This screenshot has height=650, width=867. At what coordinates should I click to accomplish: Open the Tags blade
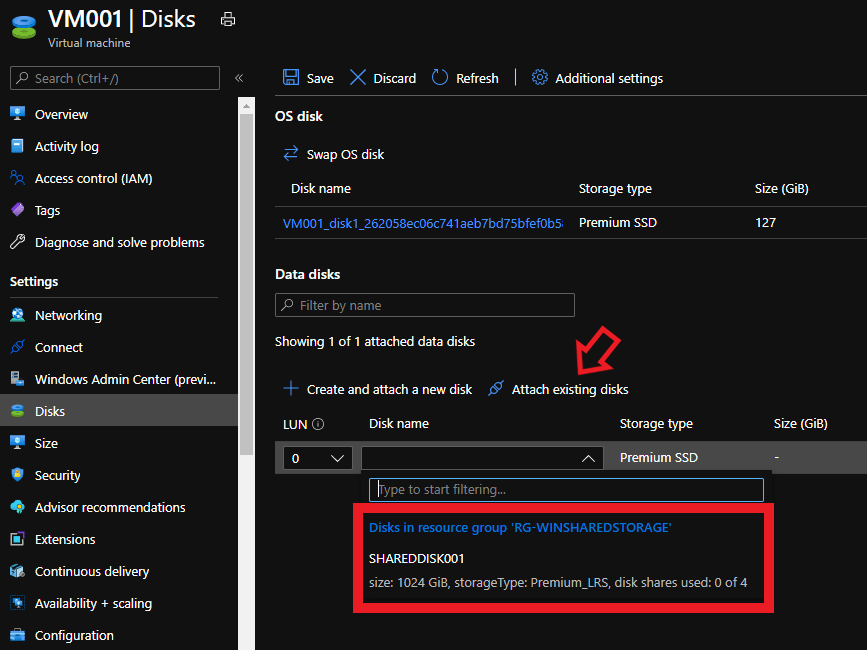[x=47, y=210]
